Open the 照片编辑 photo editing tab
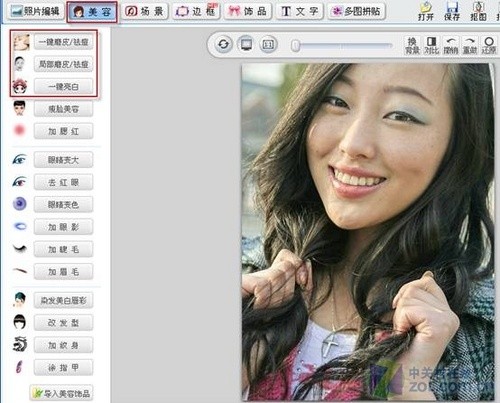Screen dimensions: 500x403 pyautogui.click(x=35, y=12)
